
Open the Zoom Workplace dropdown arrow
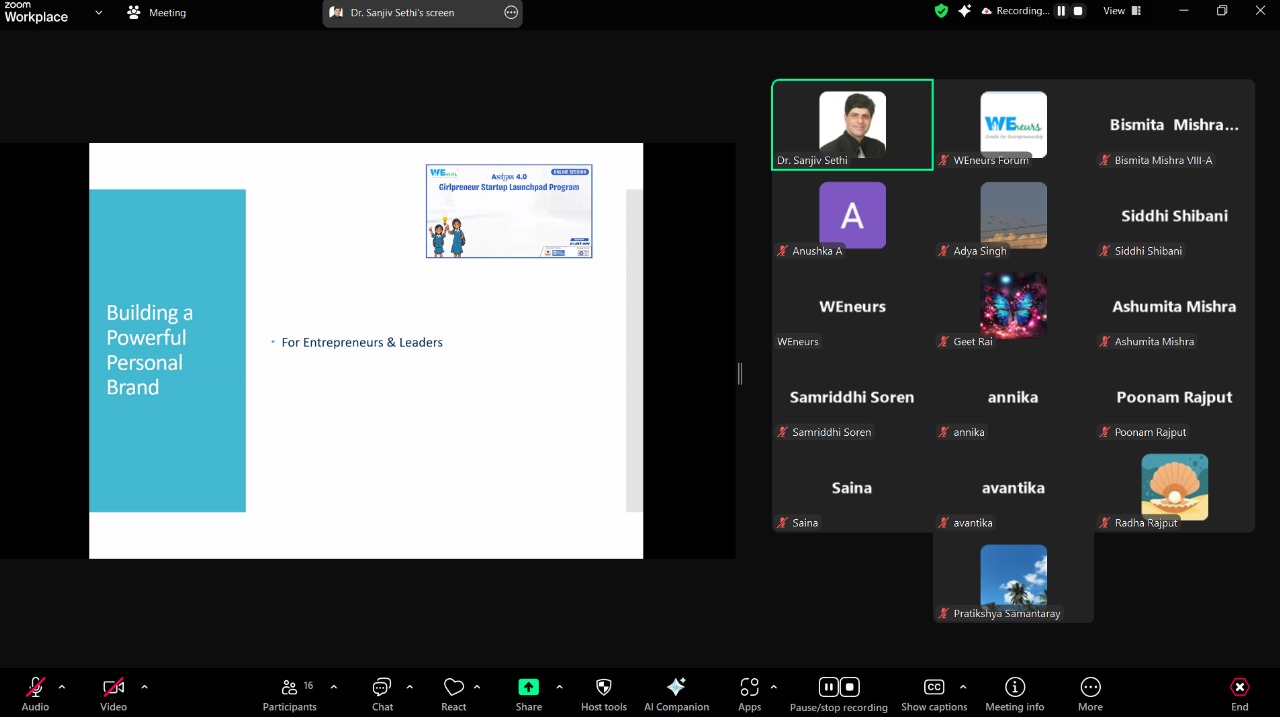pos(98,13)
